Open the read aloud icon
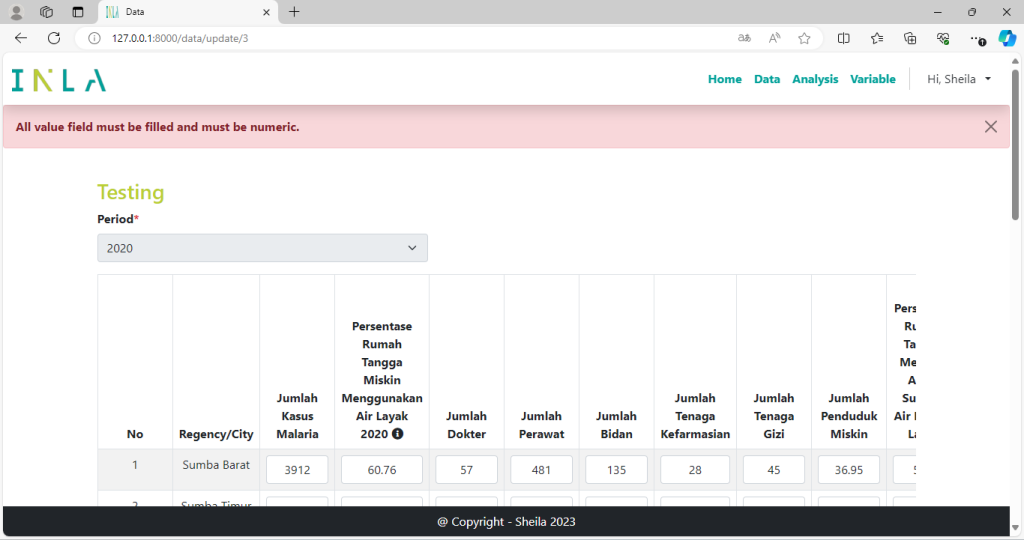1024x540 pixels. coord(775,38)
